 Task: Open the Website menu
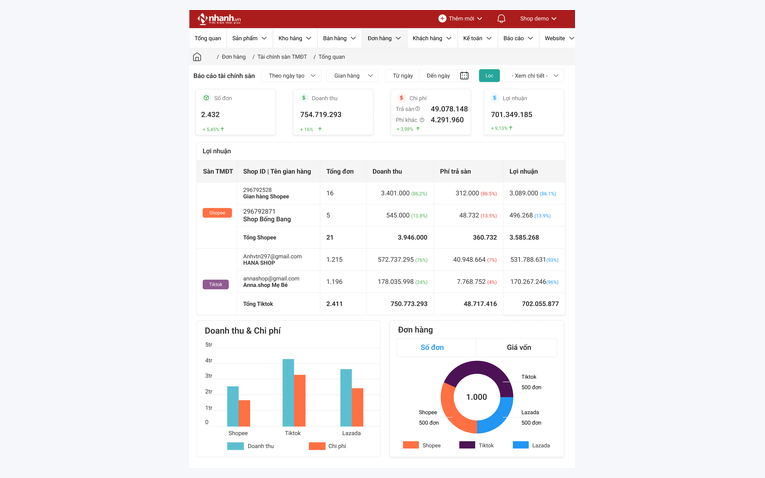(559, 38)
